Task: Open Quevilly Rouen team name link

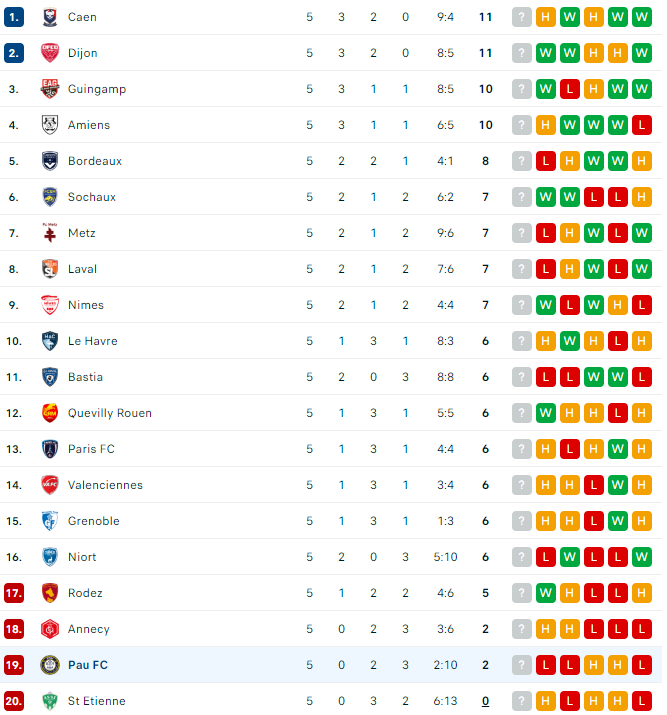Action: [110, 413]
